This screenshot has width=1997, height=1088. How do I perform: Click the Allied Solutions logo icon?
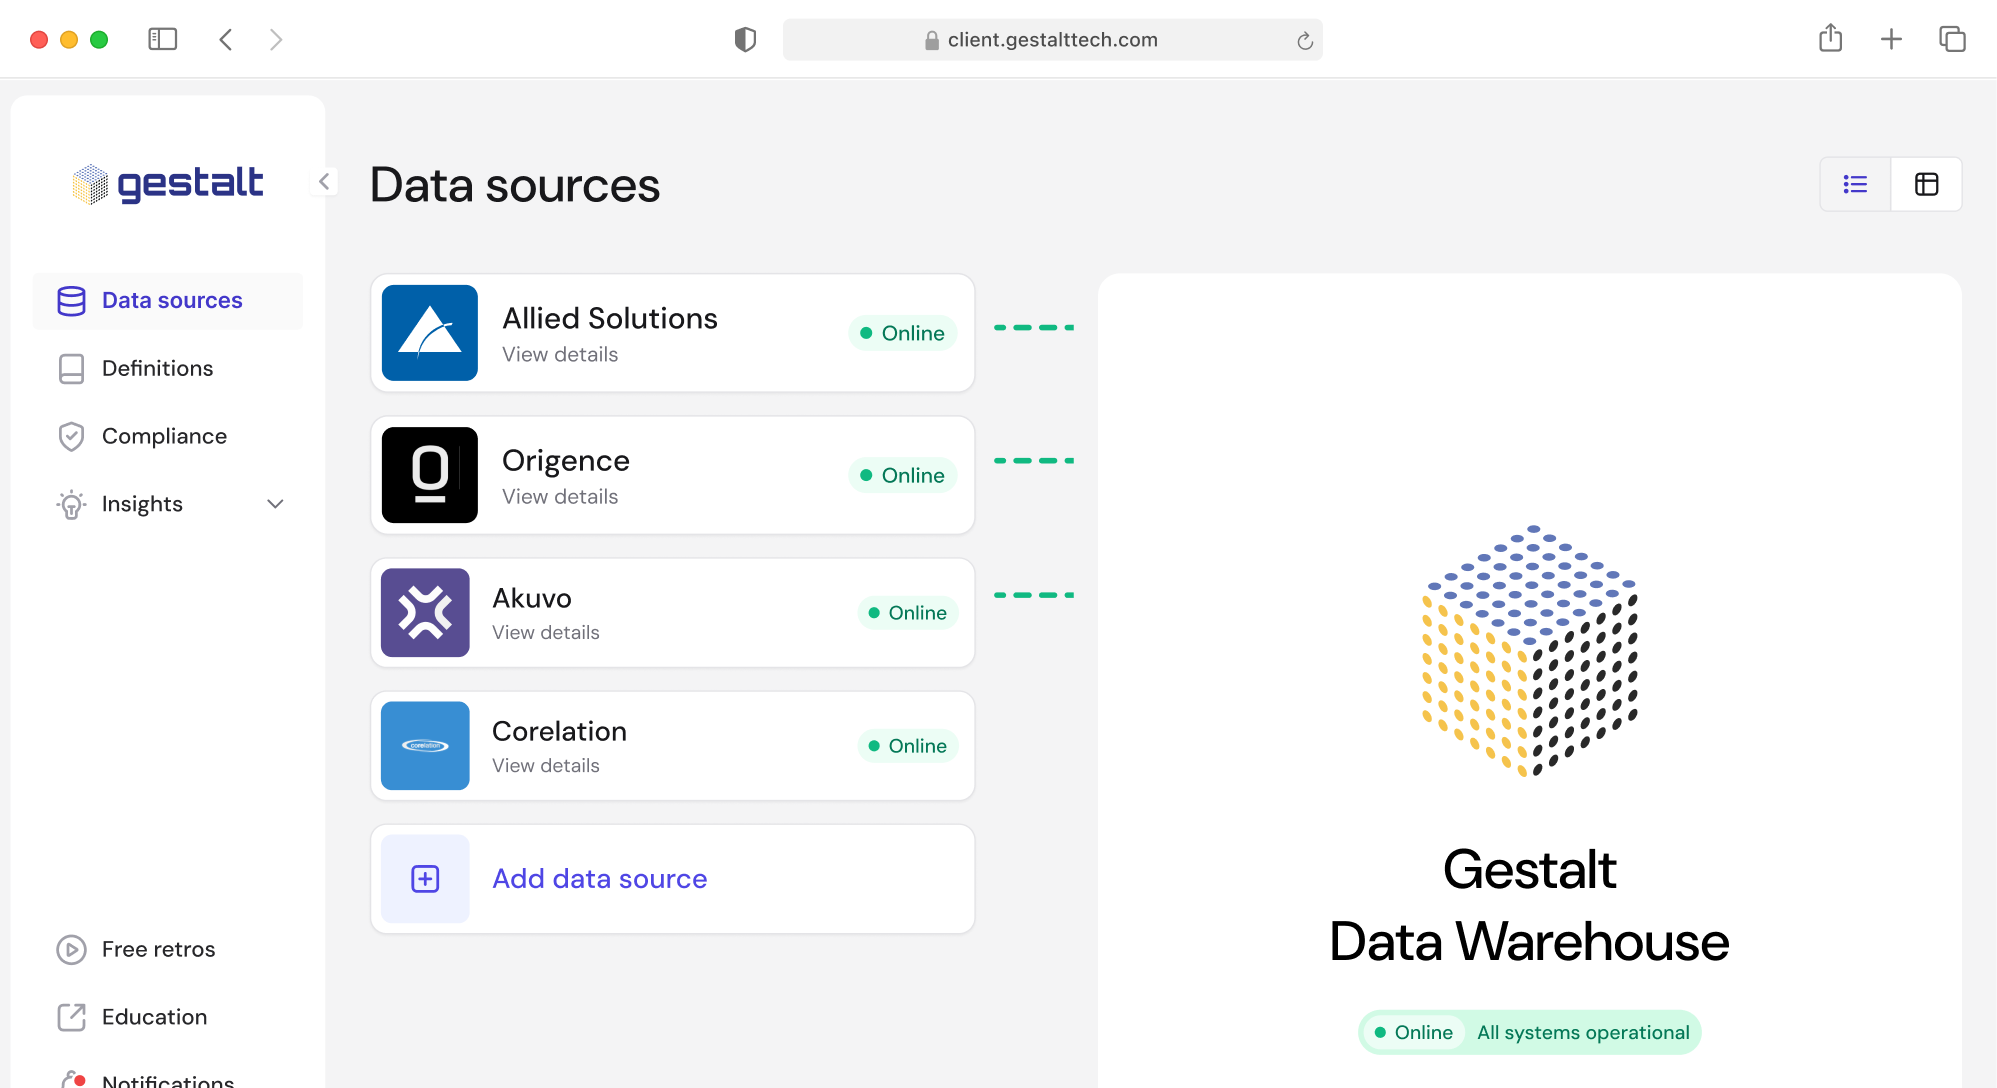point(429,333)
